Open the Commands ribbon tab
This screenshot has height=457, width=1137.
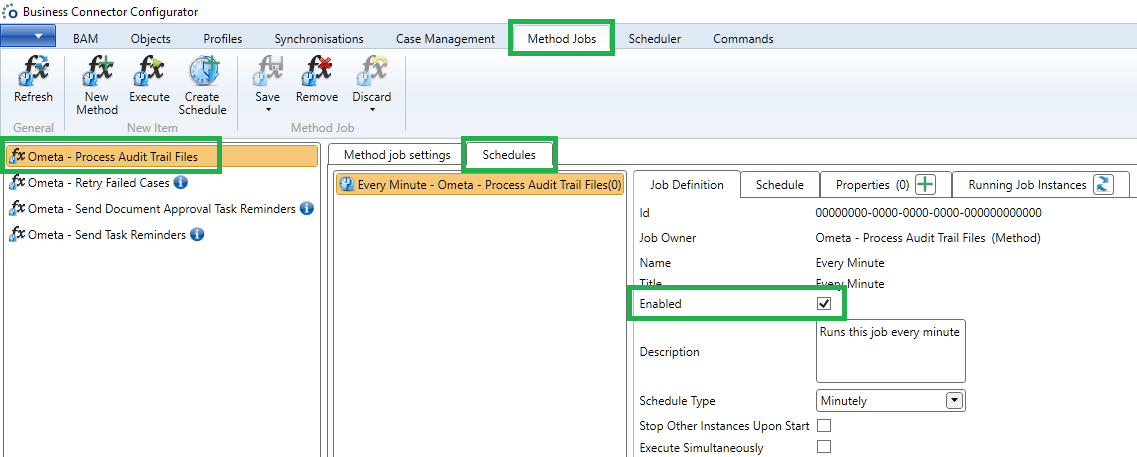tap(743, 39)
